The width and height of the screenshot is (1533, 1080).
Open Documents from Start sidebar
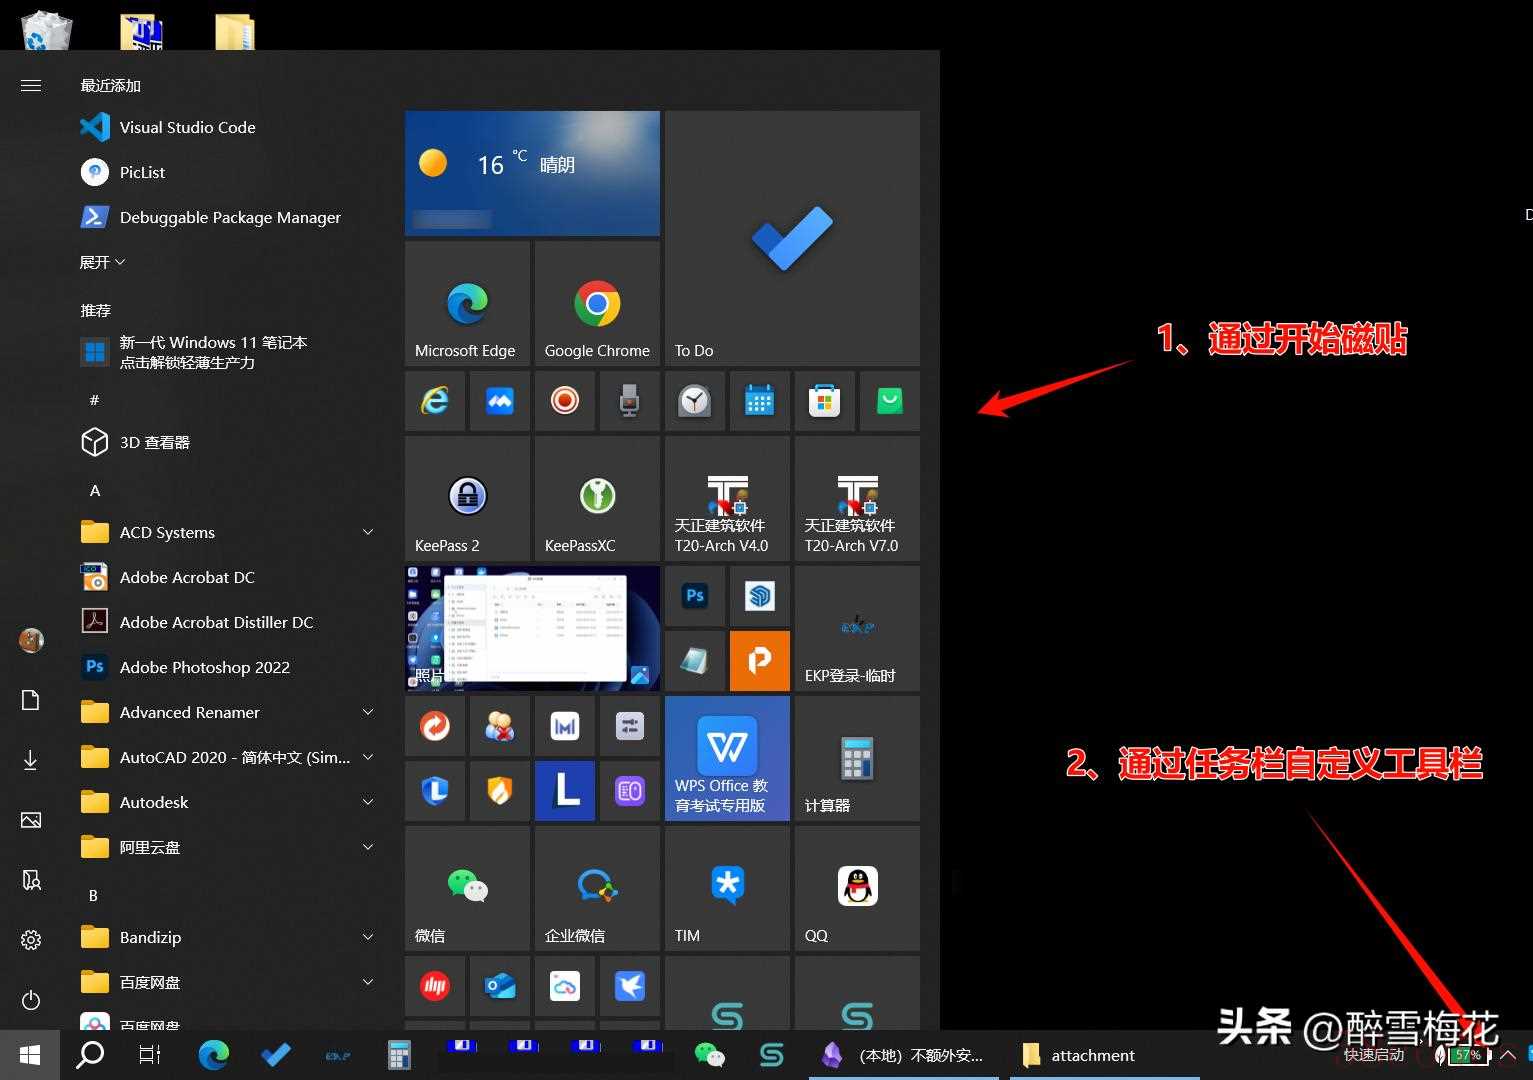tap(31, 700)
